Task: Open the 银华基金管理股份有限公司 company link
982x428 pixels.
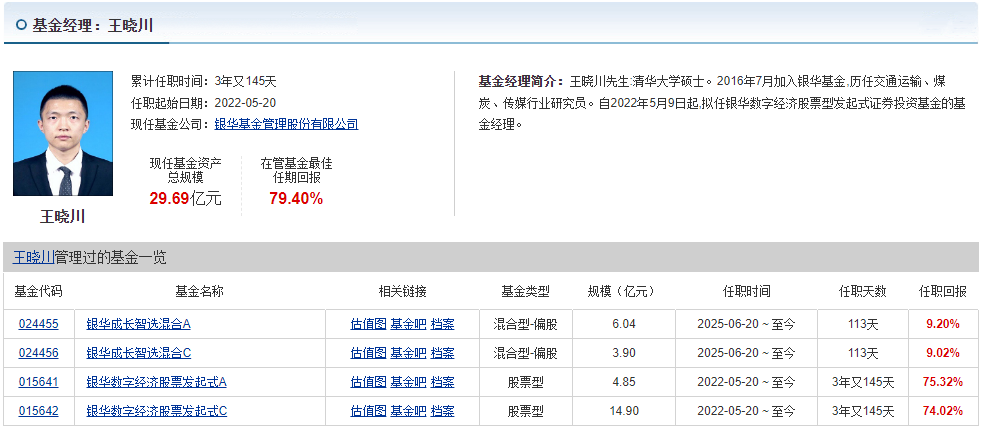Action: tap(286, 124)
